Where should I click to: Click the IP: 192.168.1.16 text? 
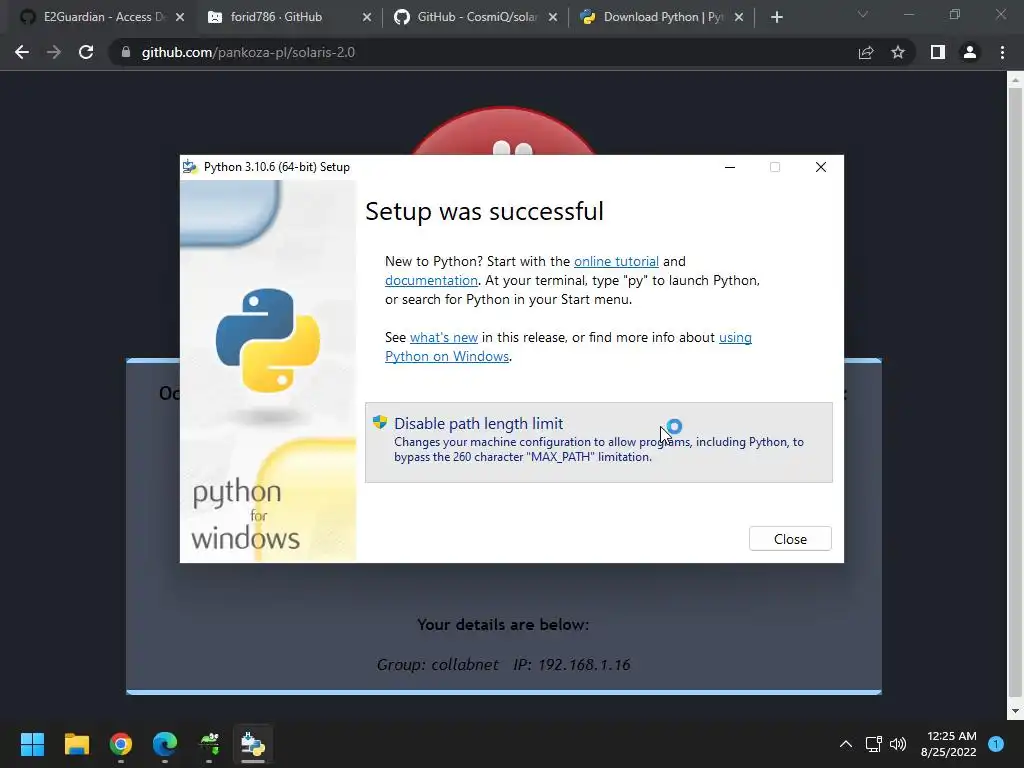pyautogui.click(x=571, y=665)
